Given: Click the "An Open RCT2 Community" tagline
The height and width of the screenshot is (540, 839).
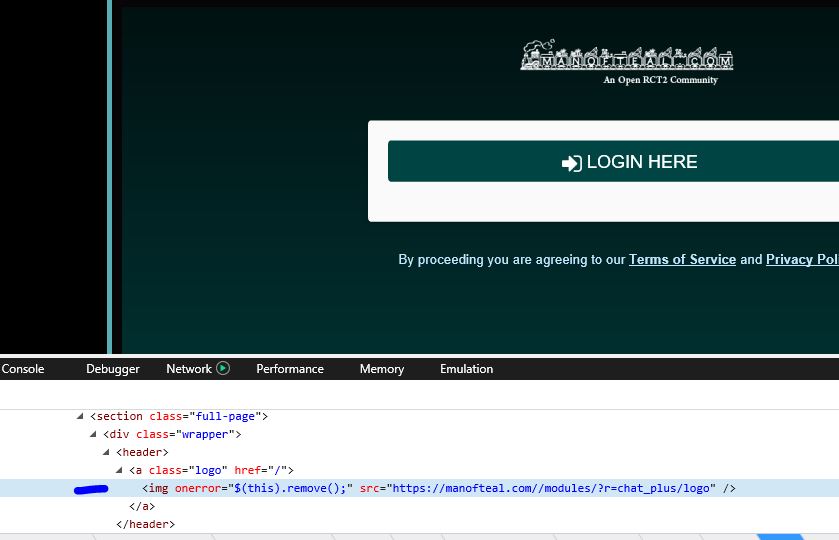Looking at the screenshot, I should tap(660, 80).
